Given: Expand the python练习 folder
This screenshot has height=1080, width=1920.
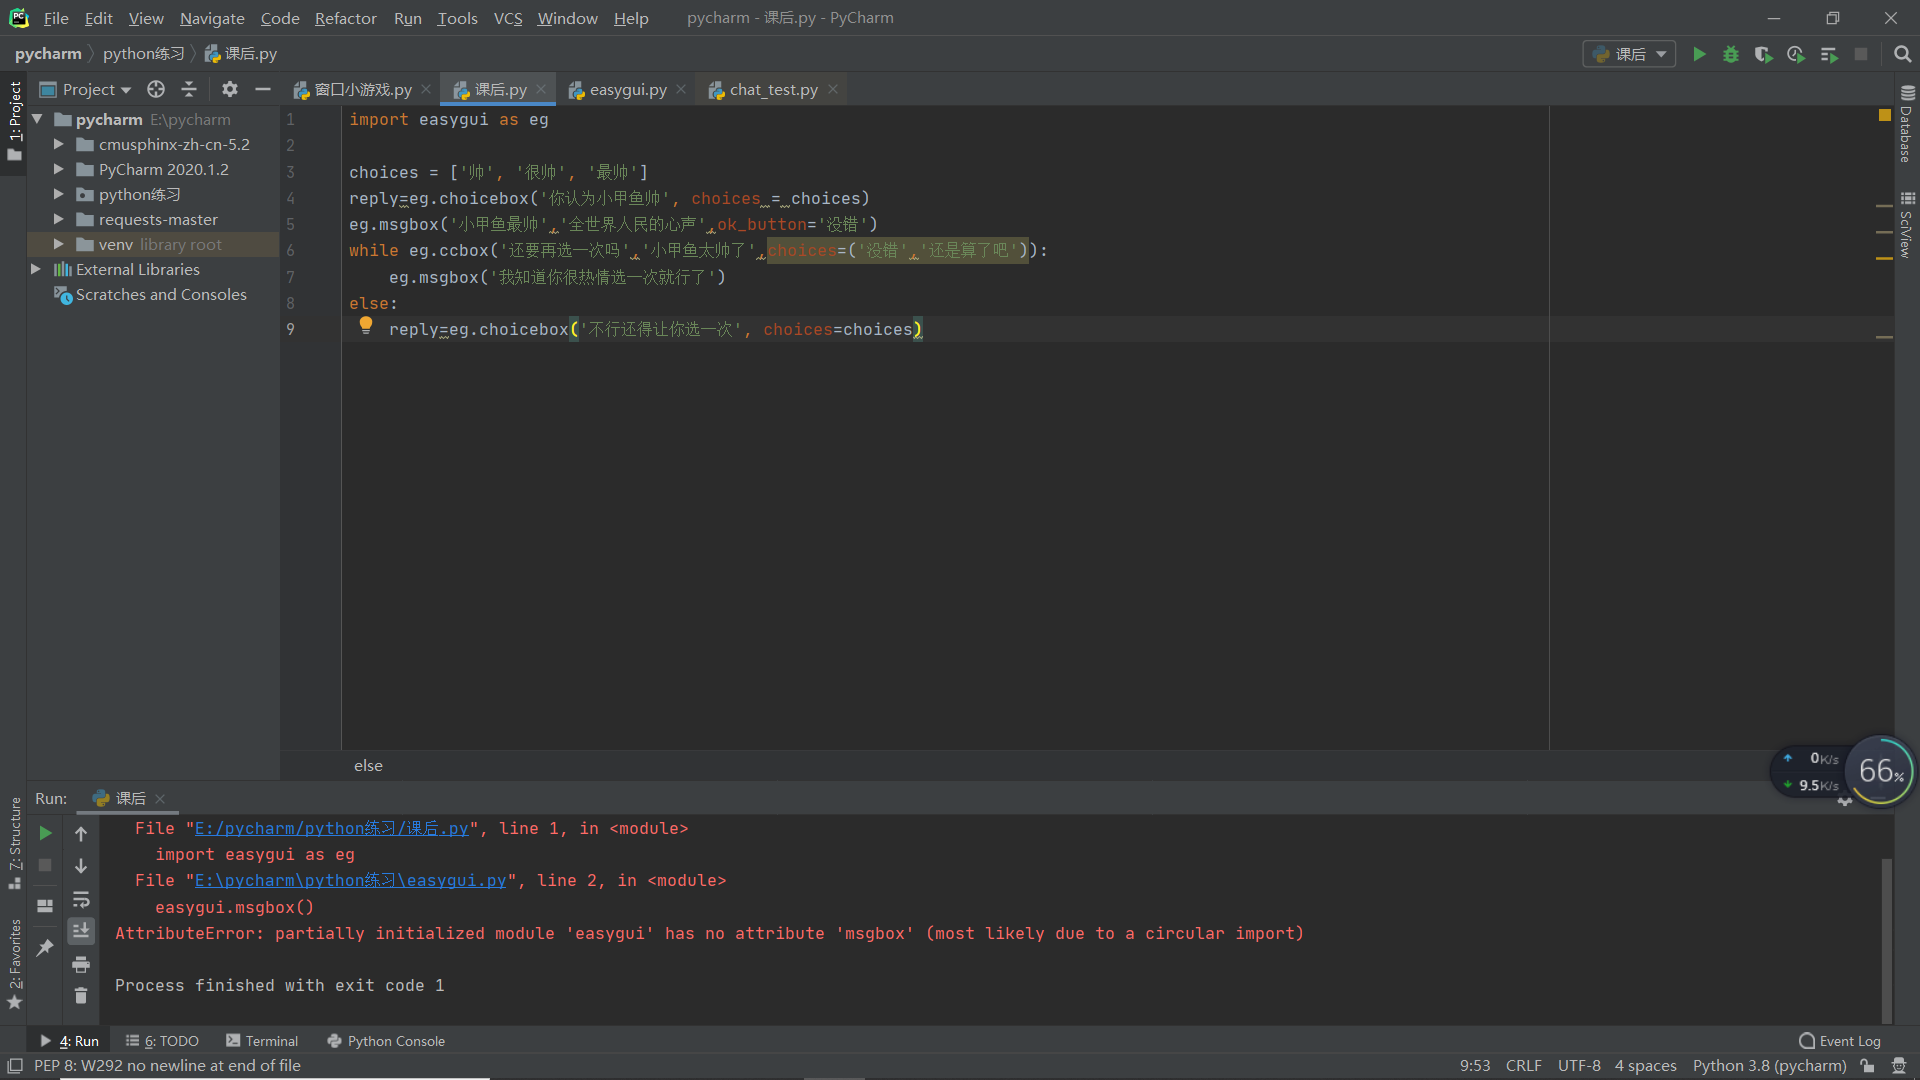Looking at the screenshot, I should tap(58, 194).
